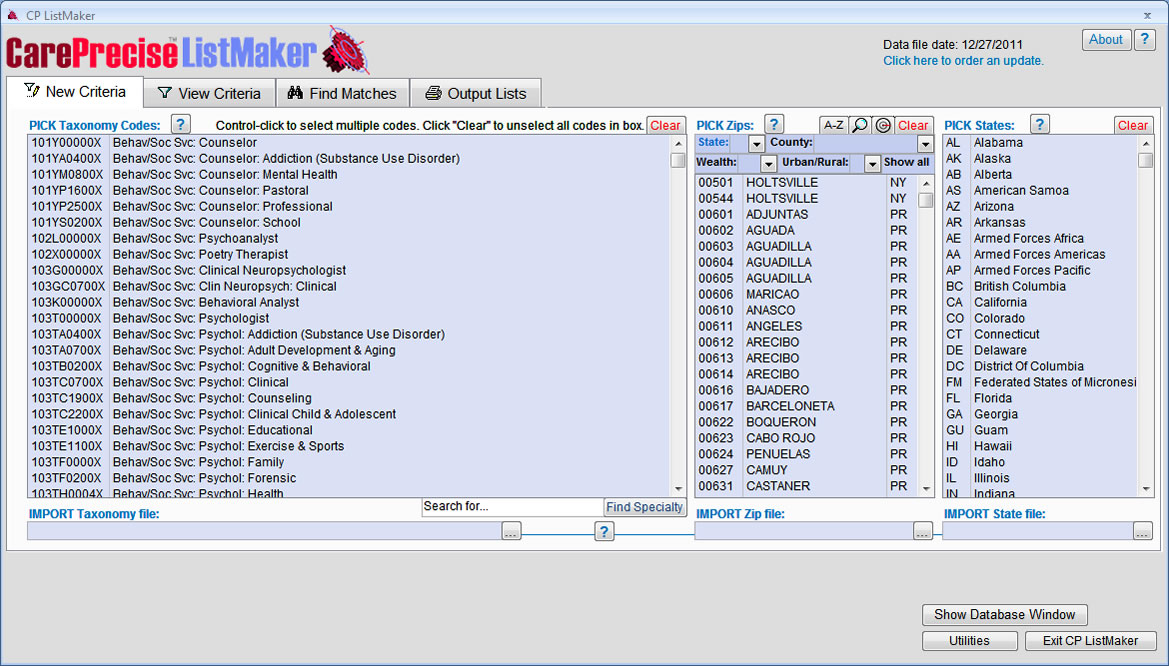
Task: Select zip 00601 ADJUNTAS
Action: click(x=807, y=215)
